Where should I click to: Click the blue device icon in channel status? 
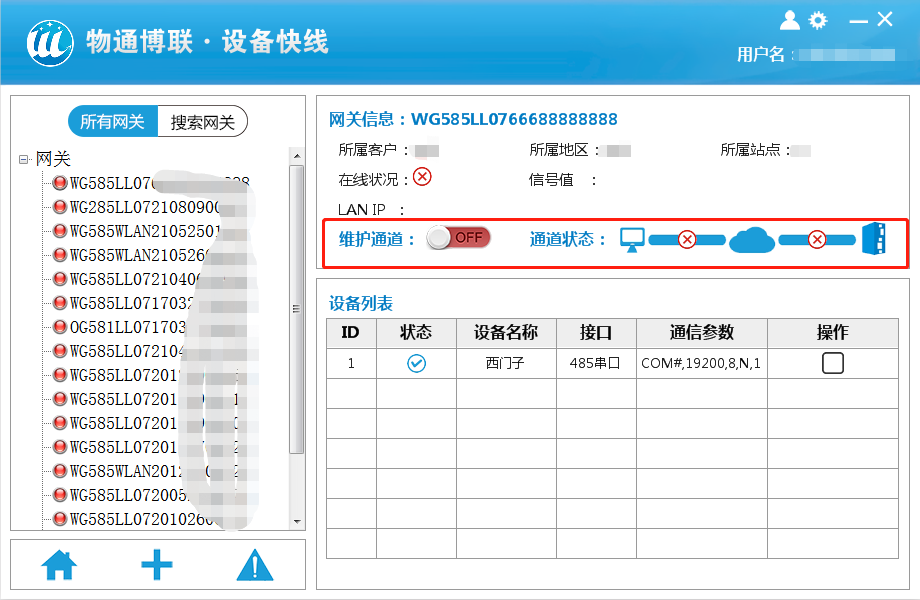873,239
